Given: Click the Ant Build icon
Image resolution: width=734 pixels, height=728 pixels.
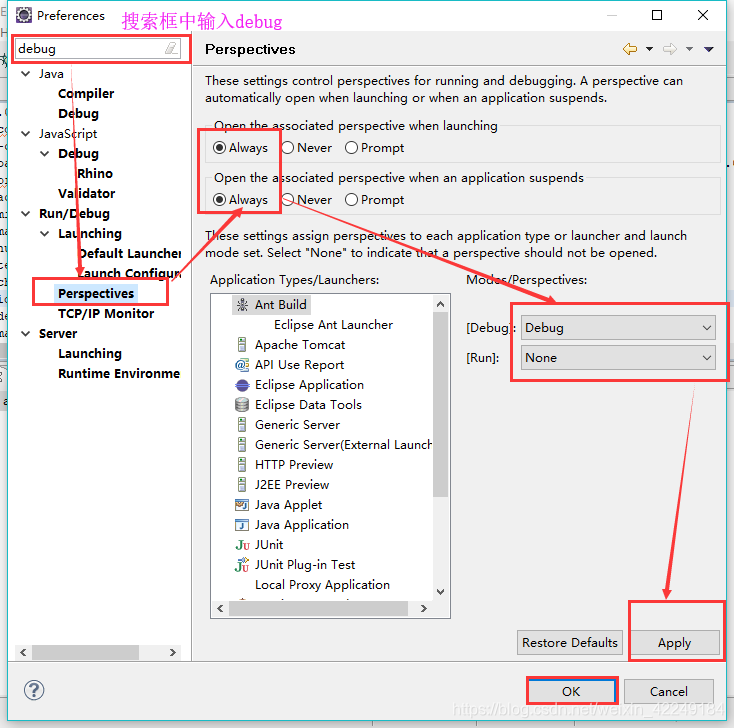Looking at the screenshot, I should 242,305.
